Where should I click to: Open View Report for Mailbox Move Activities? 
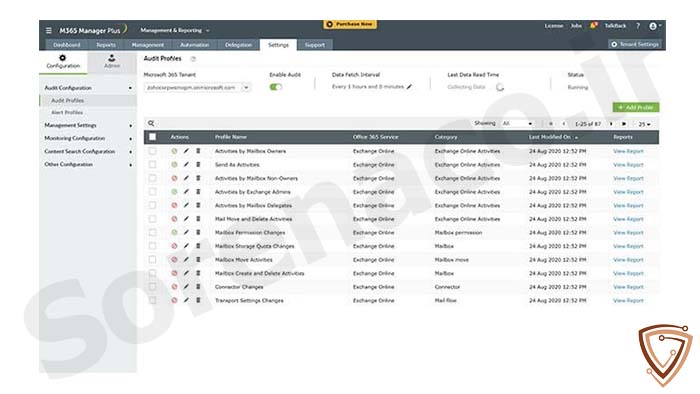(628, 260)
